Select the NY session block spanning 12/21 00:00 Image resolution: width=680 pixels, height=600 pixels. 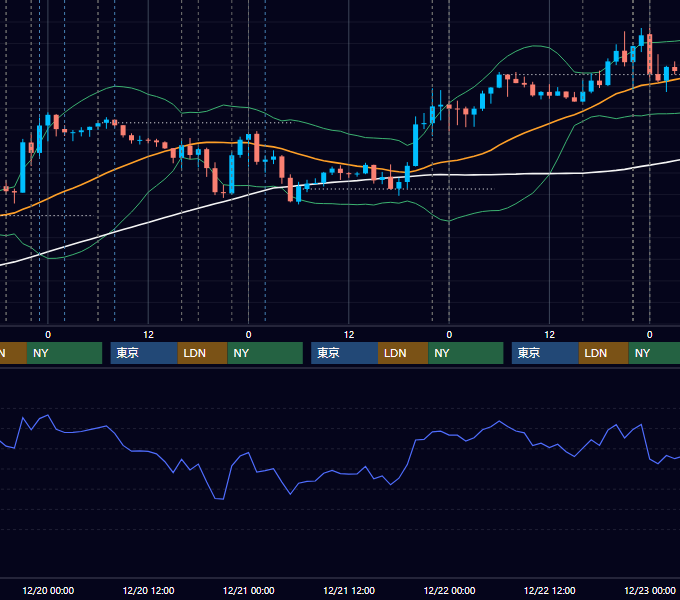pos(265,353)
